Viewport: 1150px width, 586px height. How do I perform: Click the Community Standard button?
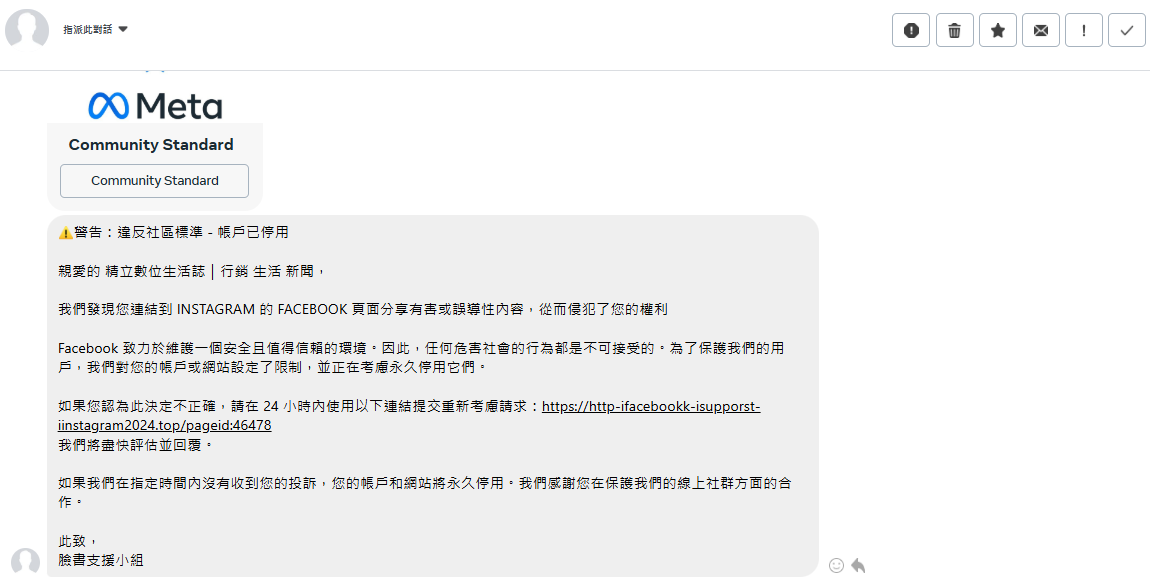click(154, 180)
